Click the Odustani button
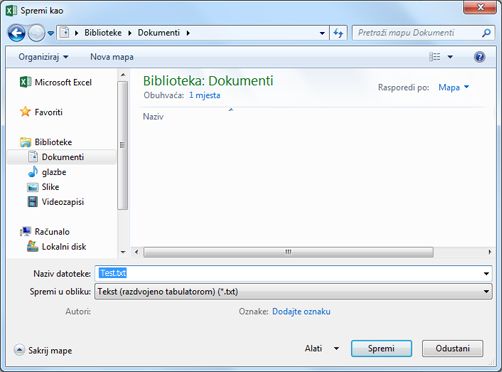The width and height of the screenshot is (502, 372). [452, 349]
